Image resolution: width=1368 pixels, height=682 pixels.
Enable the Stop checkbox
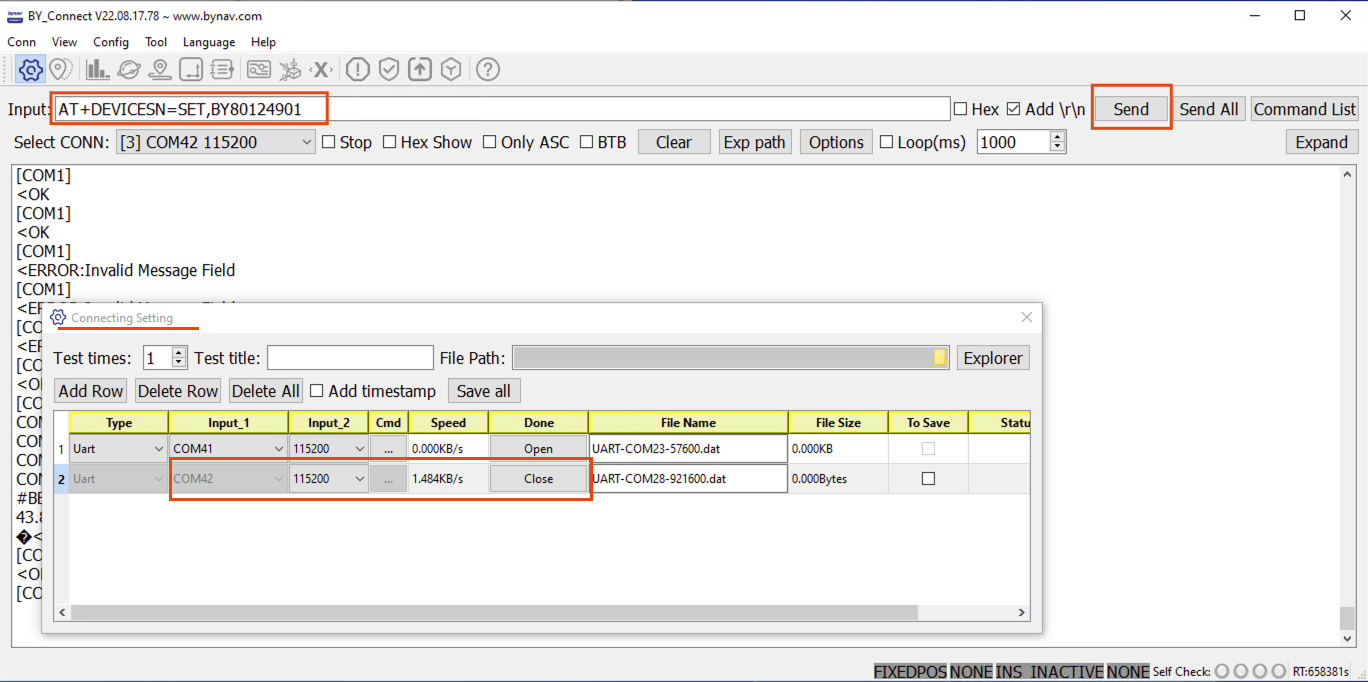coord(328,142)
